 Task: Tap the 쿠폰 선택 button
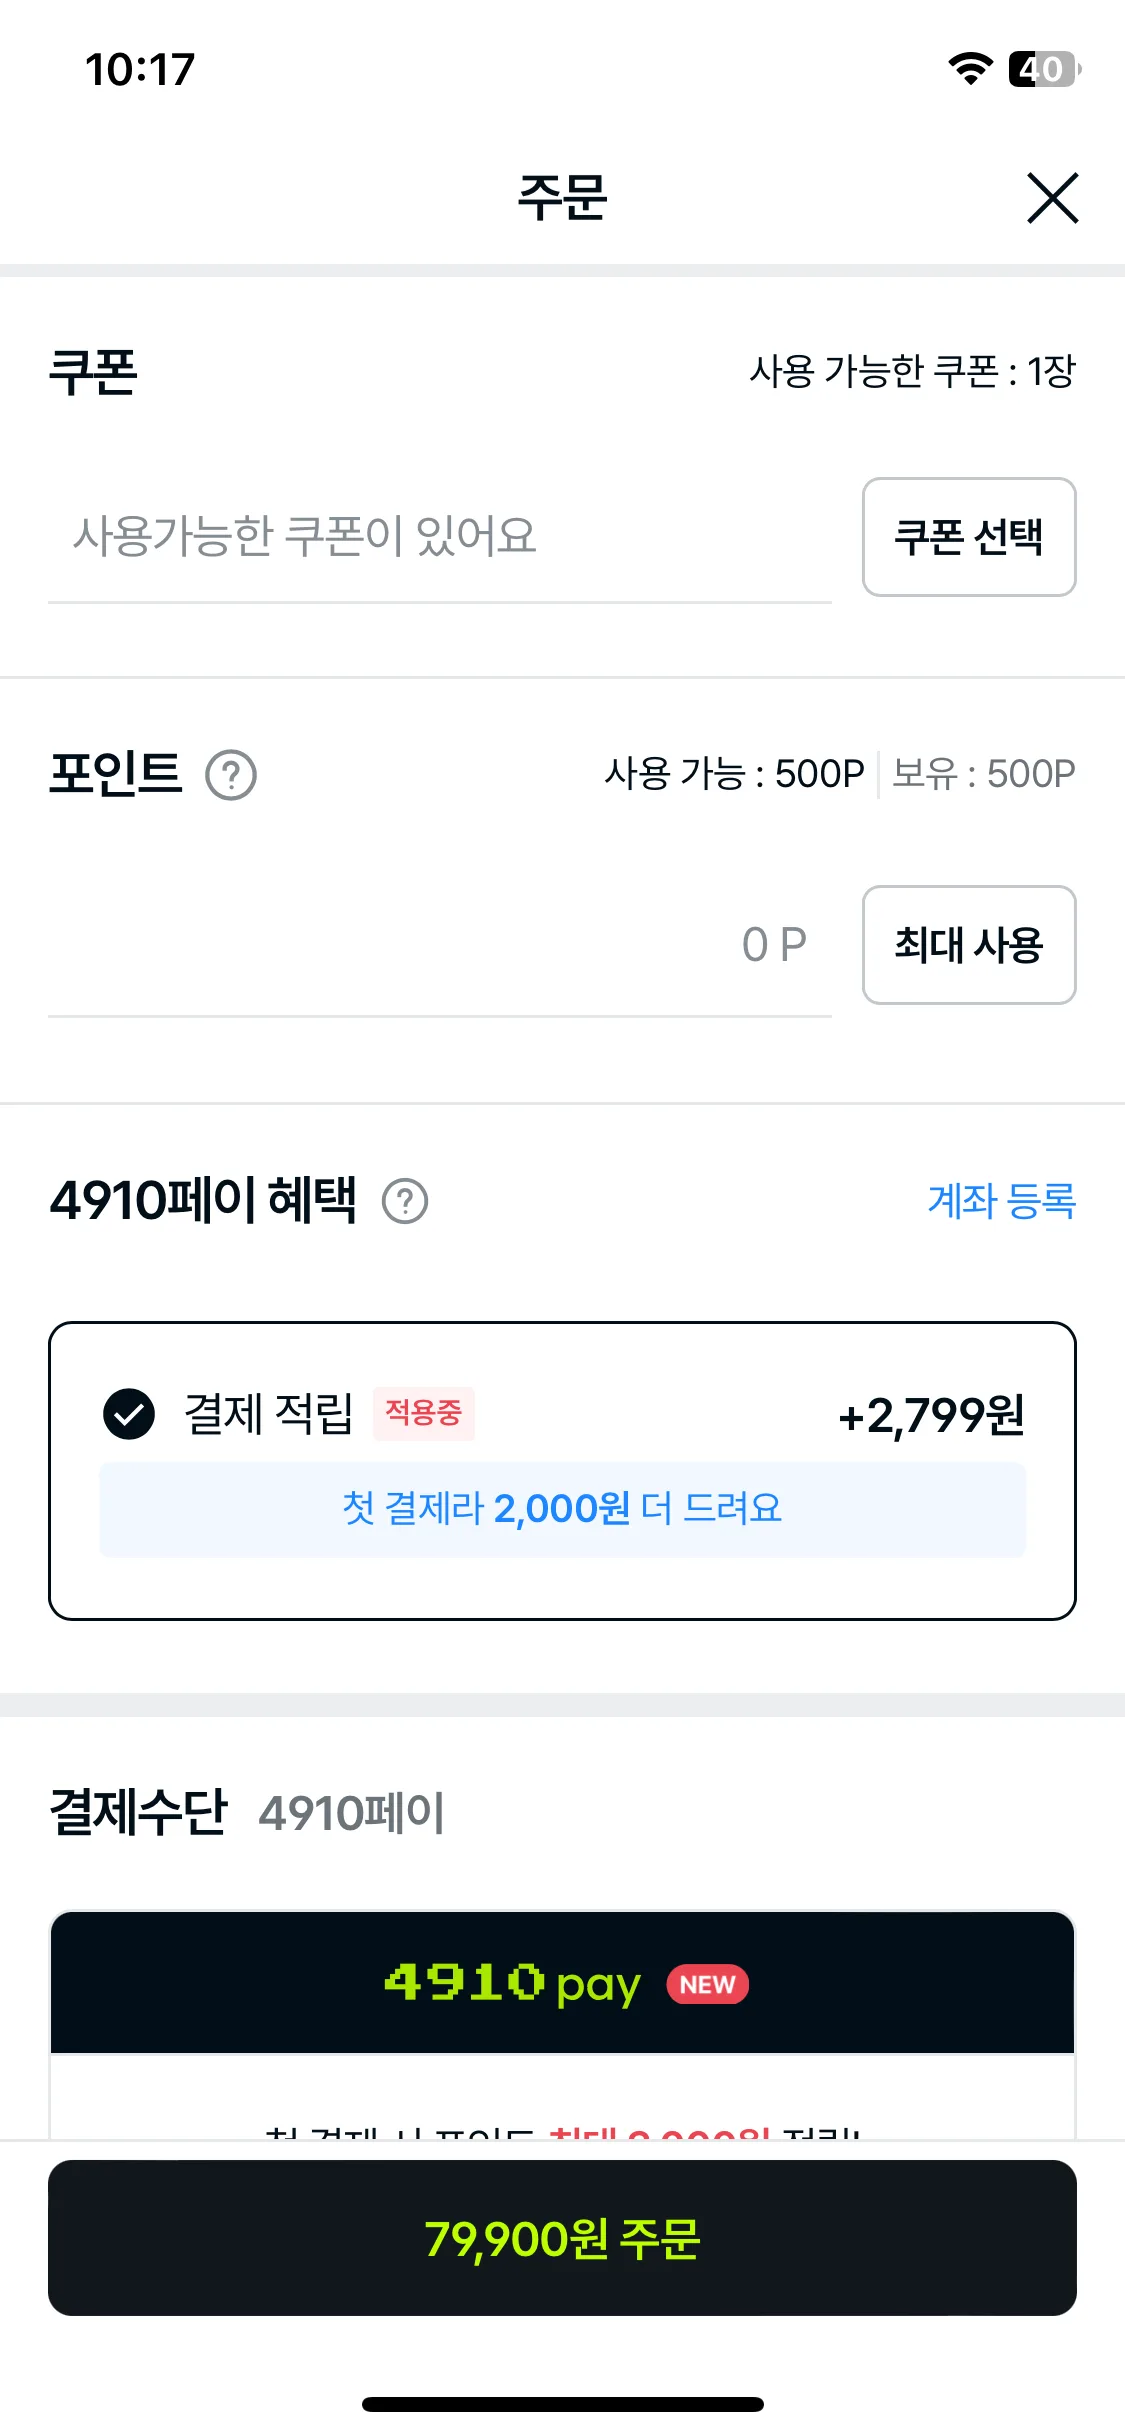pos(969,537)
